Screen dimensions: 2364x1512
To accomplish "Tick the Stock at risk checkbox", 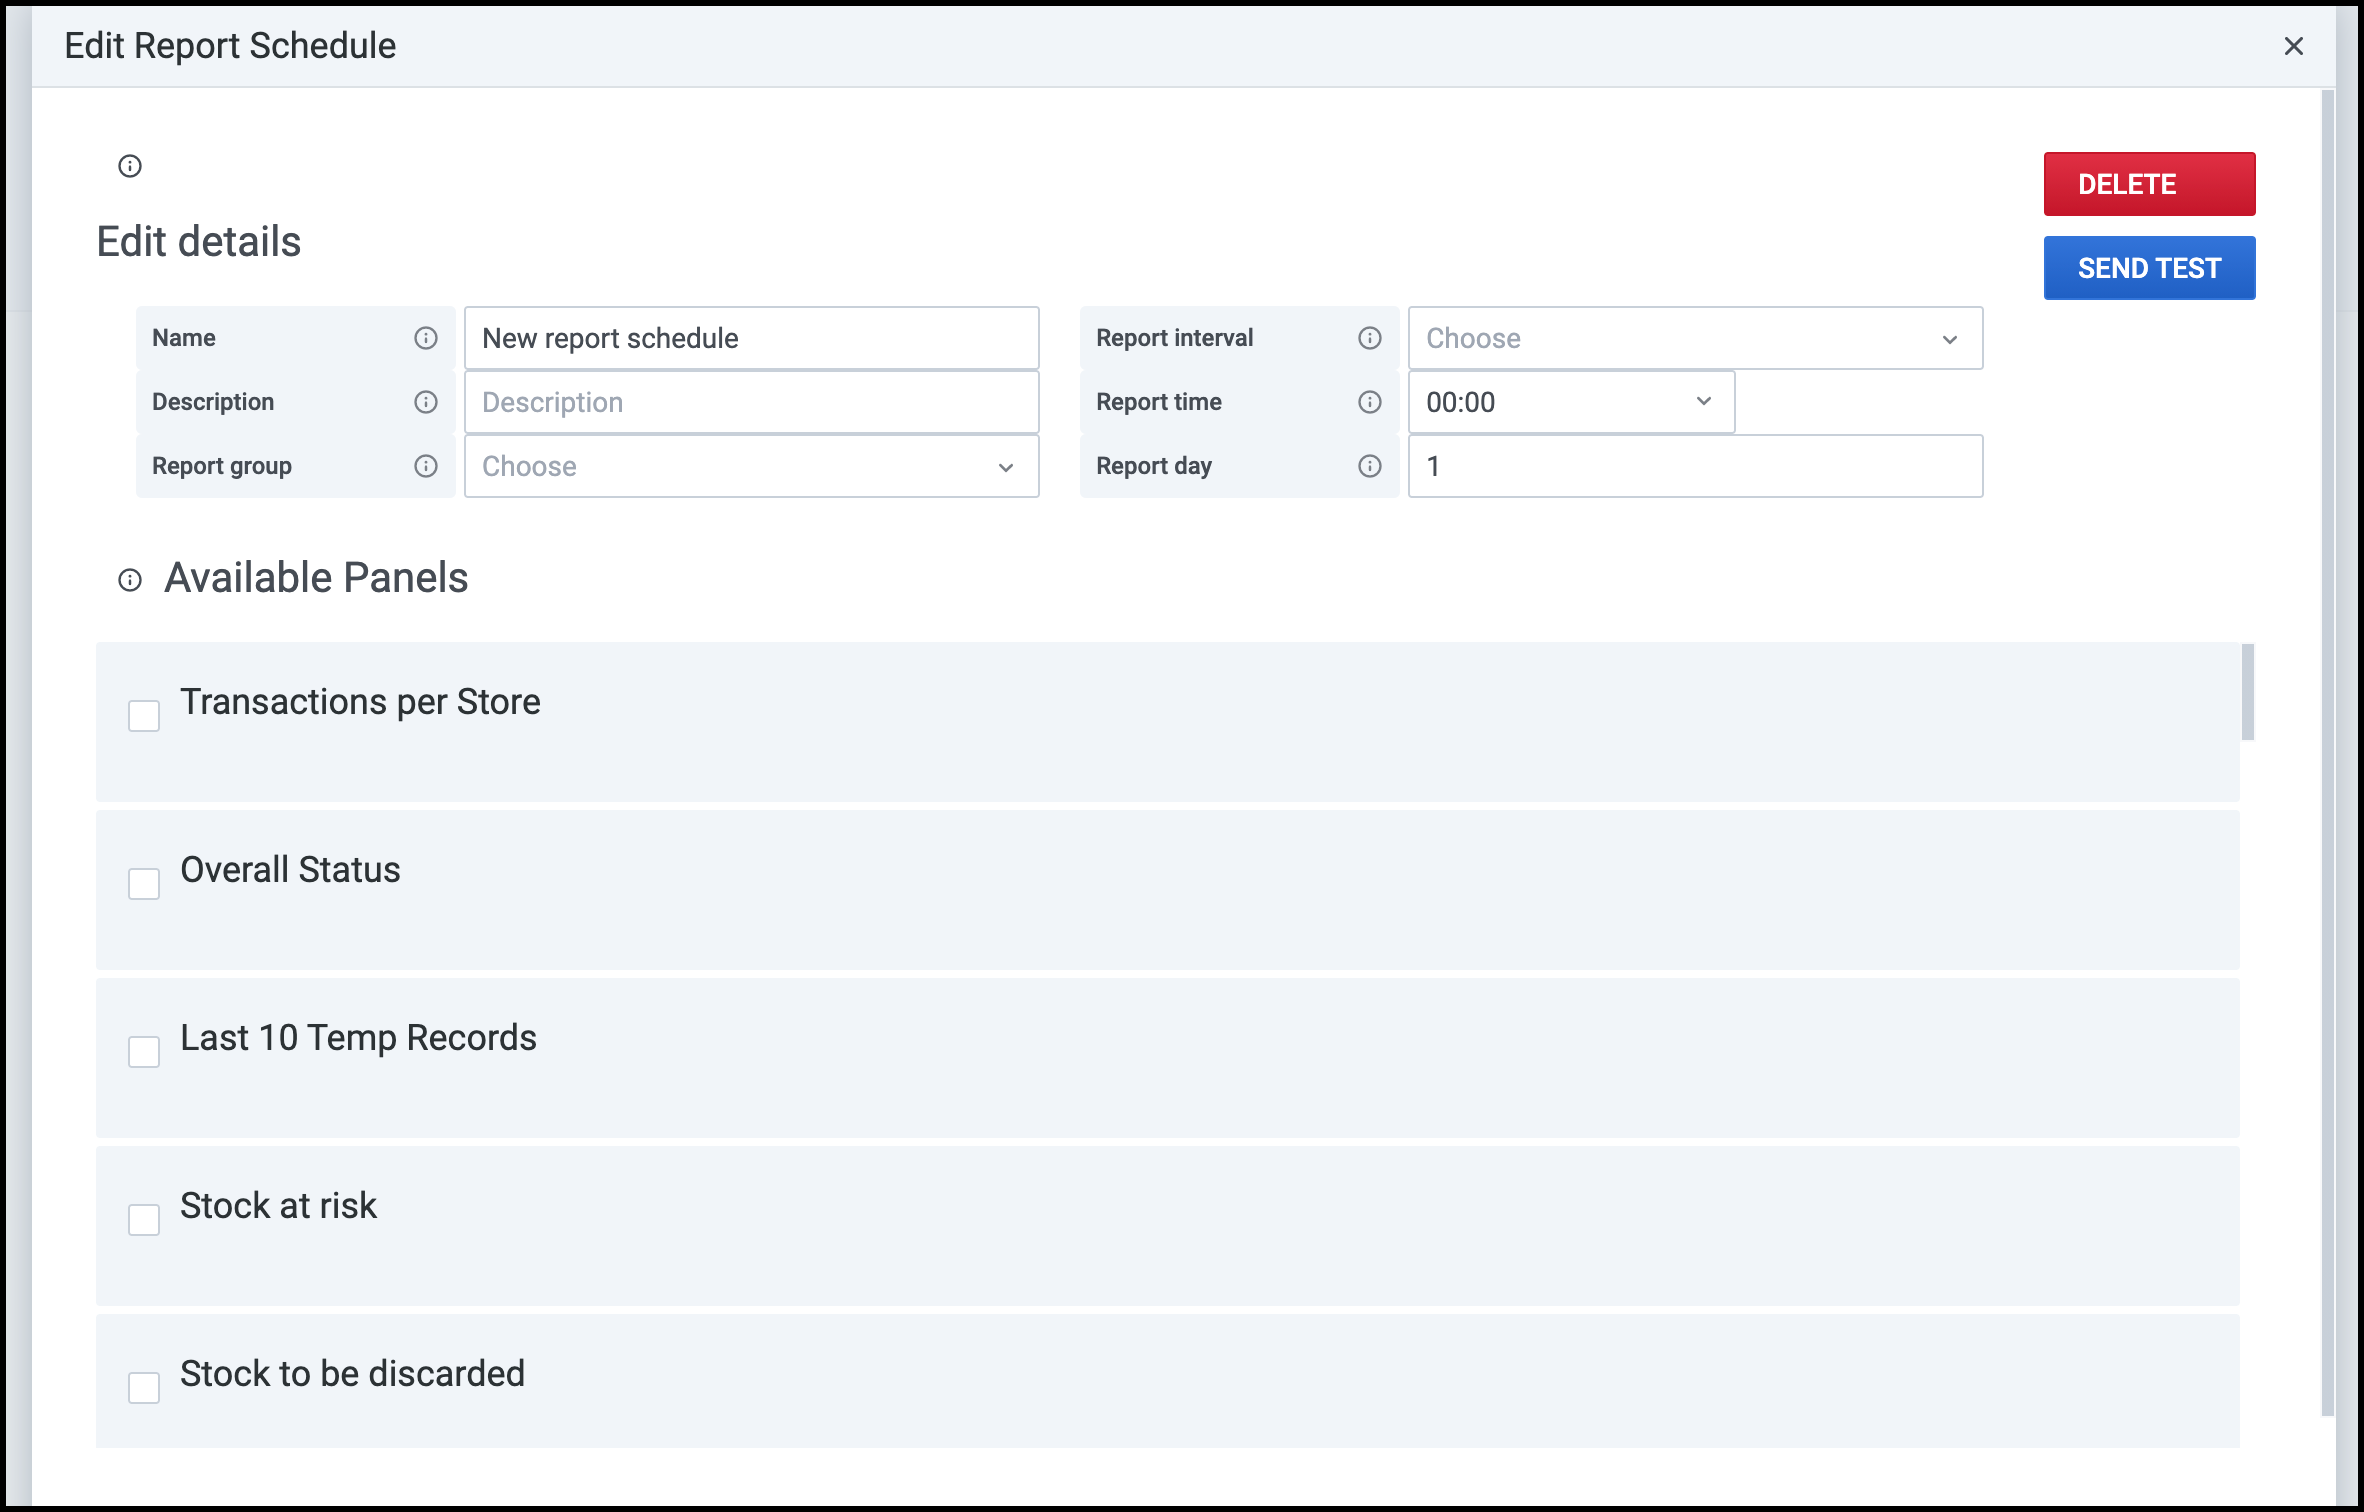I will click(144, 1220).
